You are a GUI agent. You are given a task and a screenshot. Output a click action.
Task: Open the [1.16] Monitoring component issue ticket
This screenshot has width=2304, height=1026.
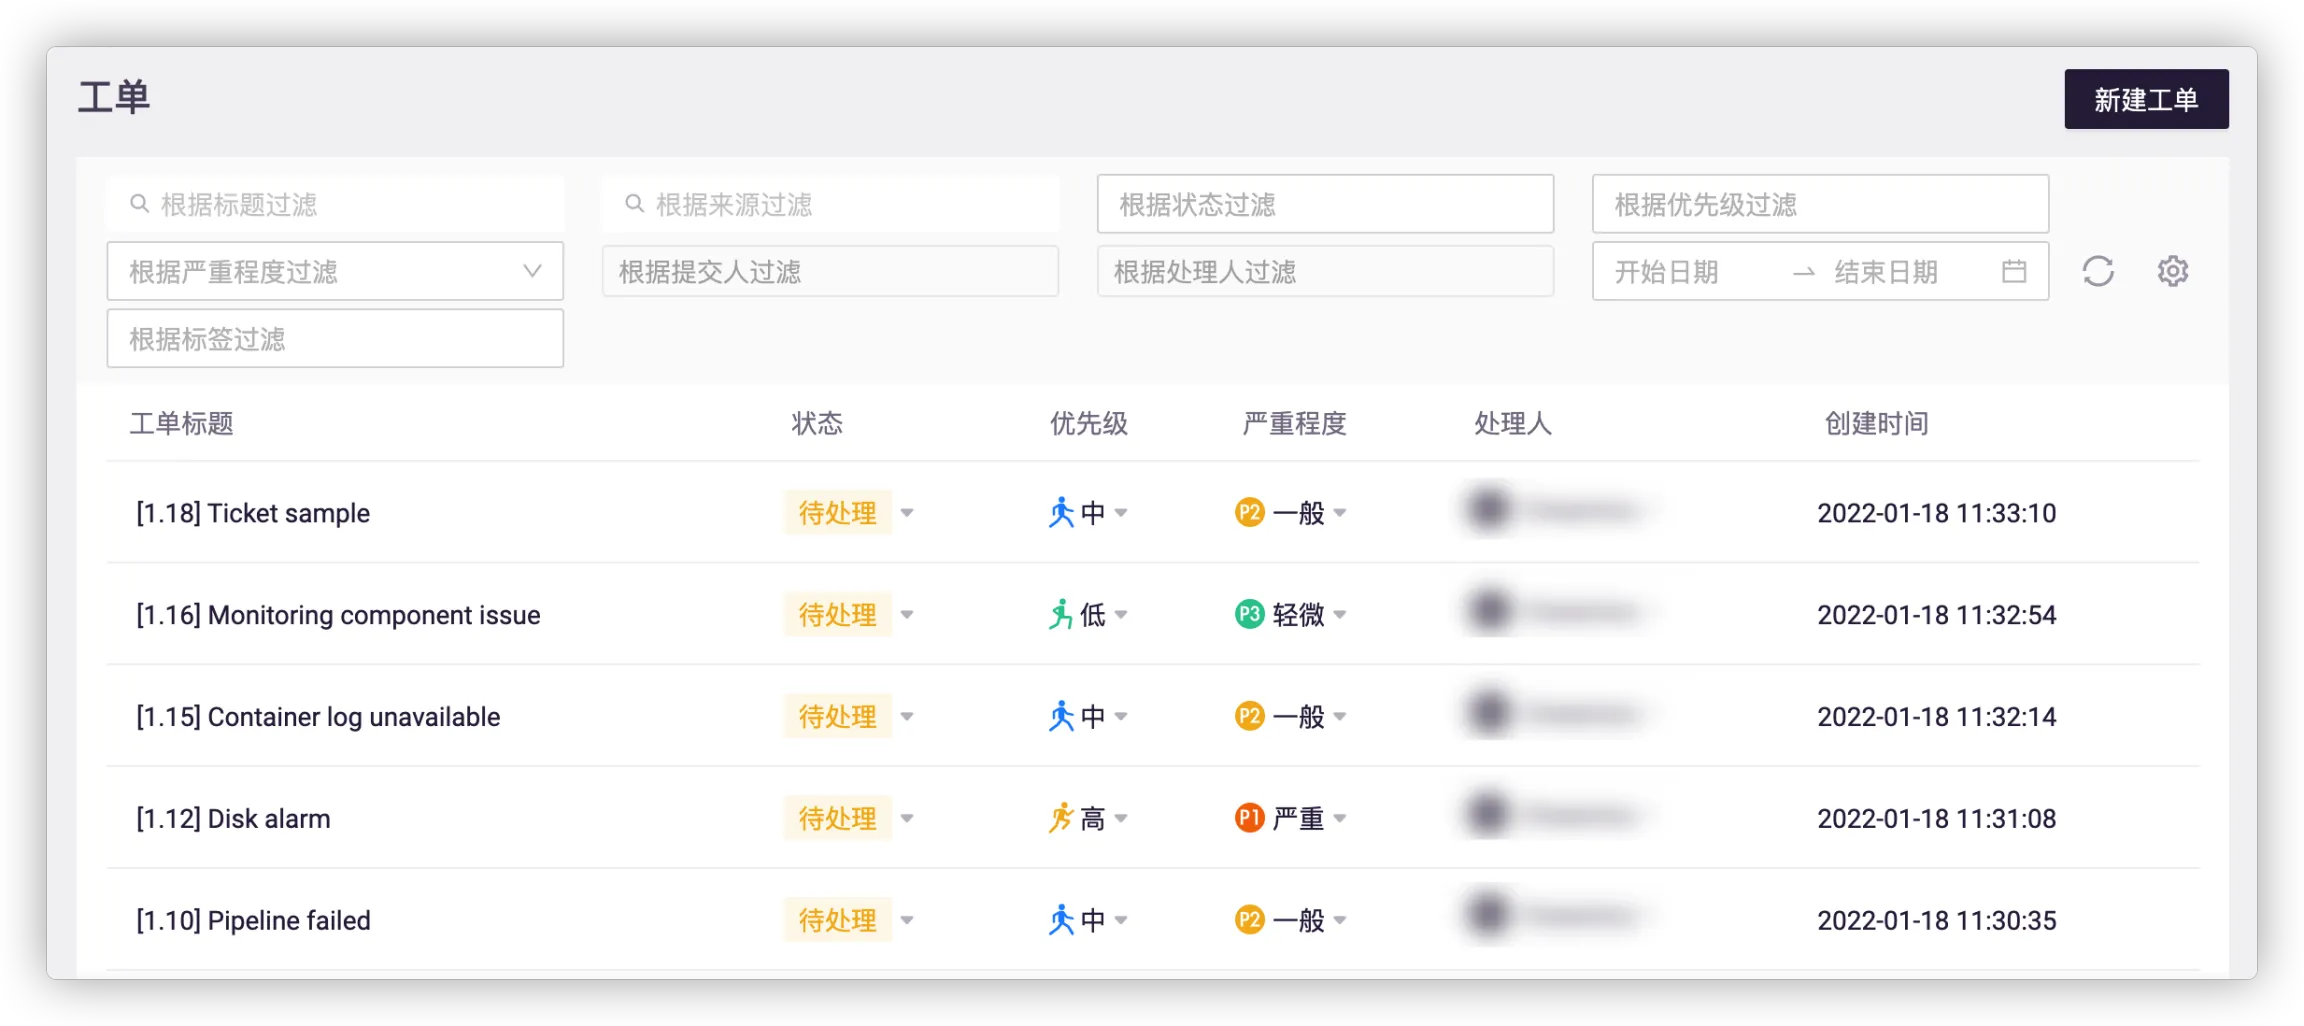tap(338, 614)
